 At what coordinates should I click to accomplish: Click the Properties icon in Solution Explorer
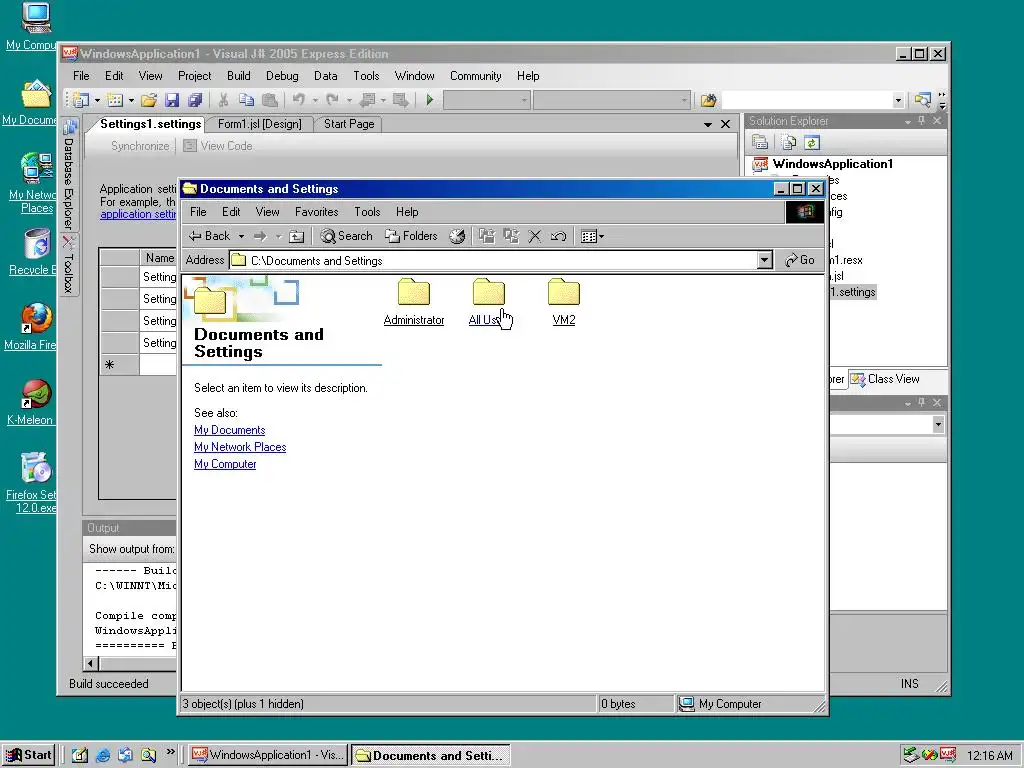[760, 142]
